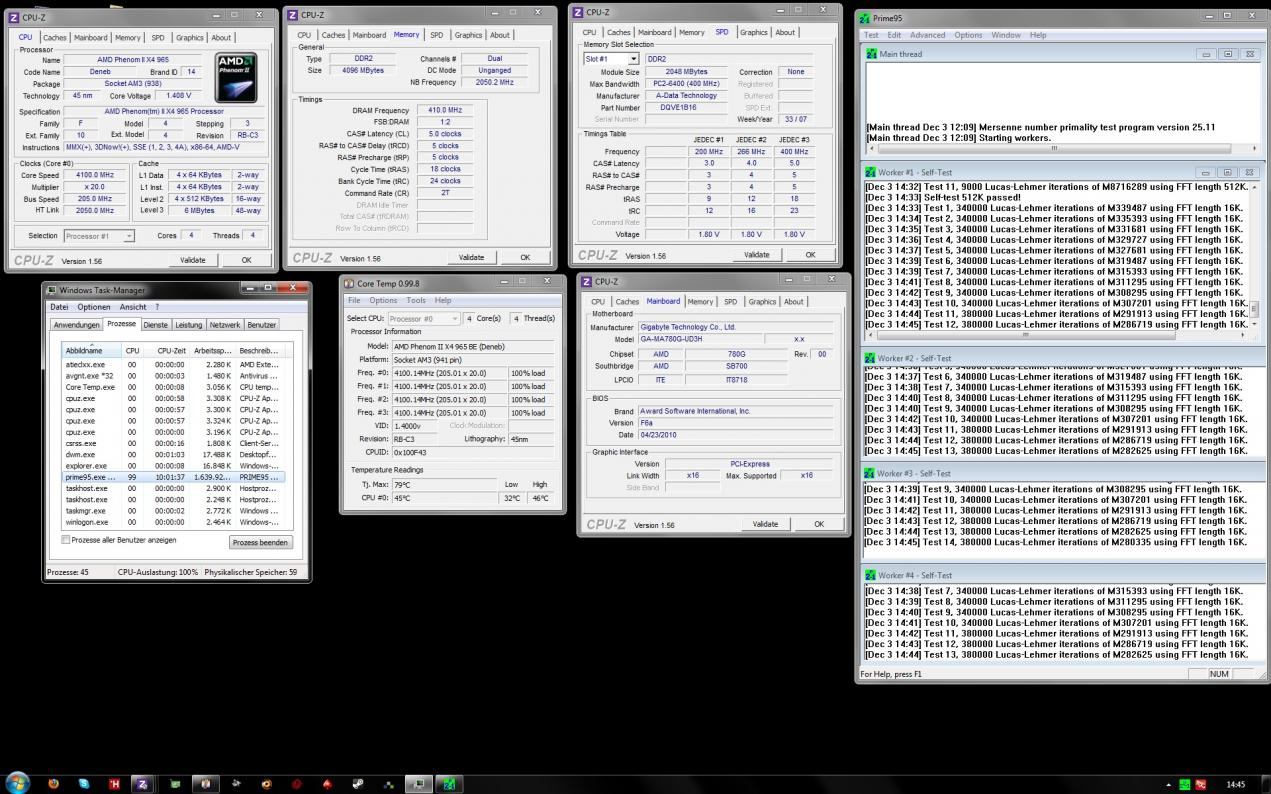
Task: Click the SPD CPU-Z window title icon
Action: (579, 12)
